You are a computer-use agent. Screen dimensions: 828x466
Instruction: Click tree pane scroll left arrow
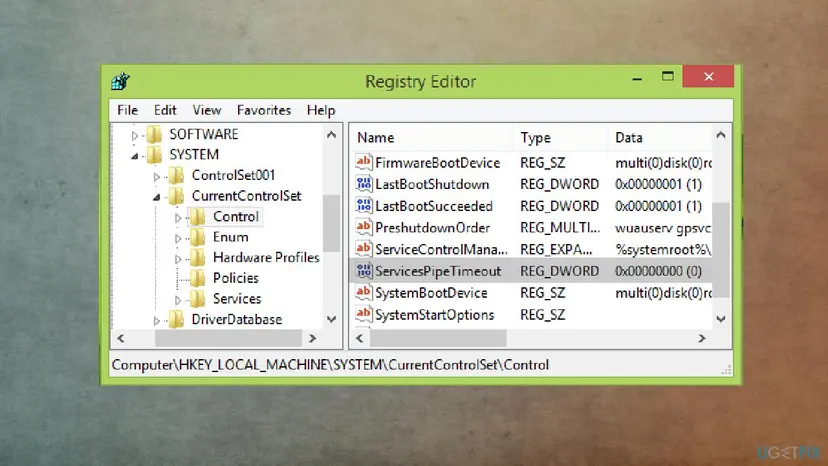click(121, 338)
